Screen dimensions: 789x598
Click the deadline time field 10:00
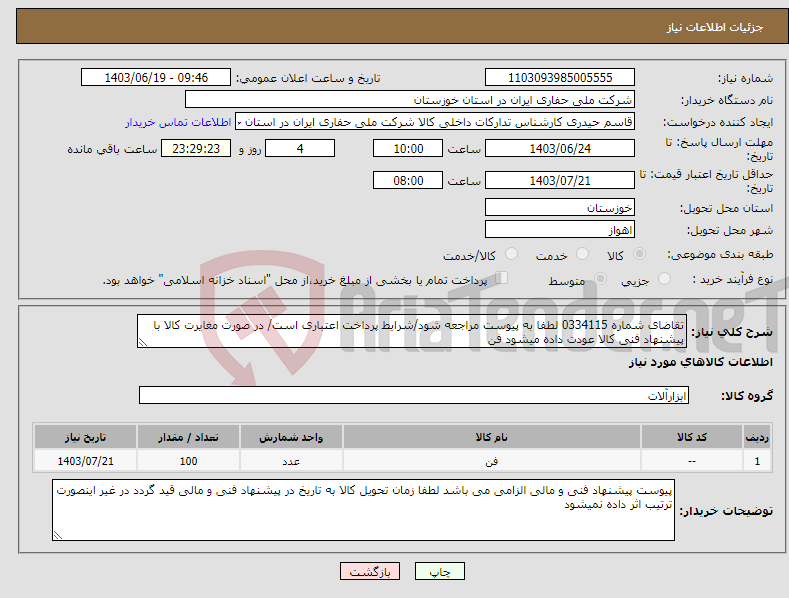pyautogui.click(x=408, y=148)
